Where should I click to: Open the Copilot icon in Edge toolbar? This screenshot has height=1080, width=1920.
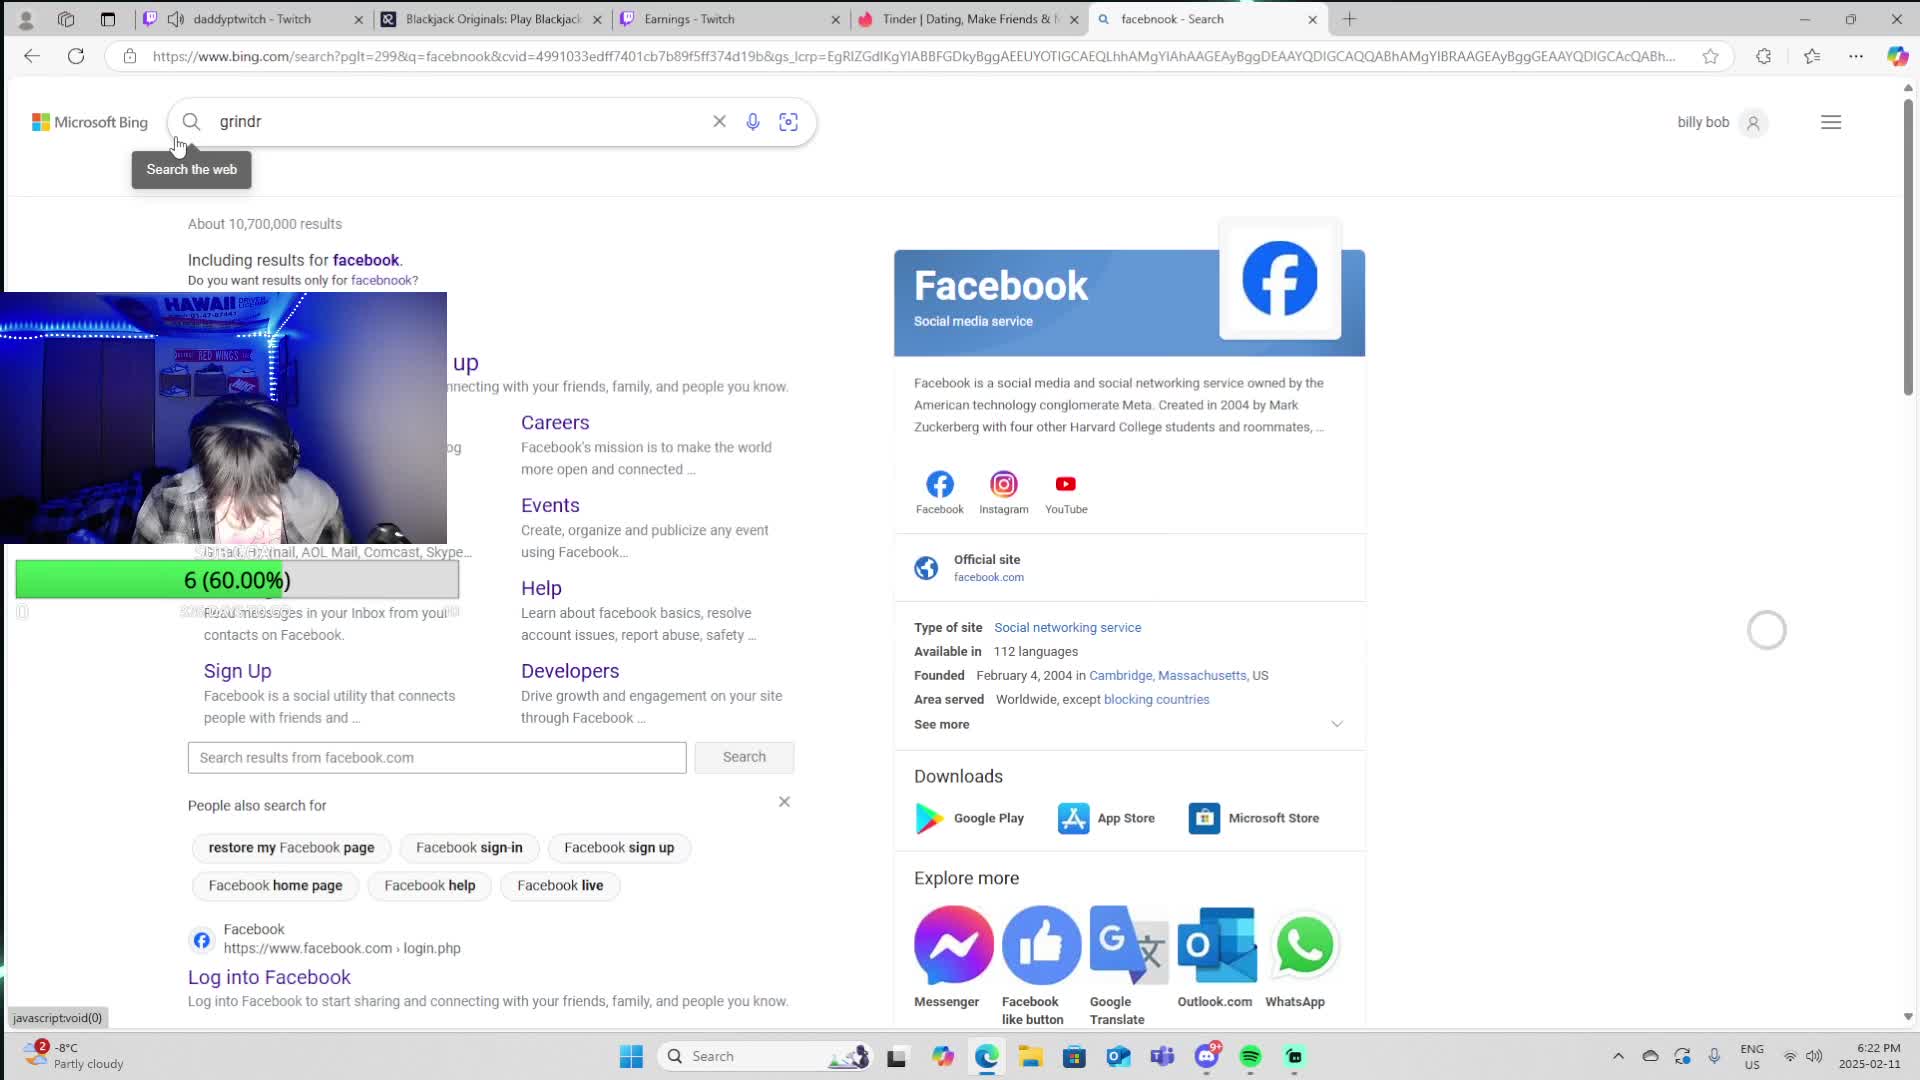click(1897, 56)
